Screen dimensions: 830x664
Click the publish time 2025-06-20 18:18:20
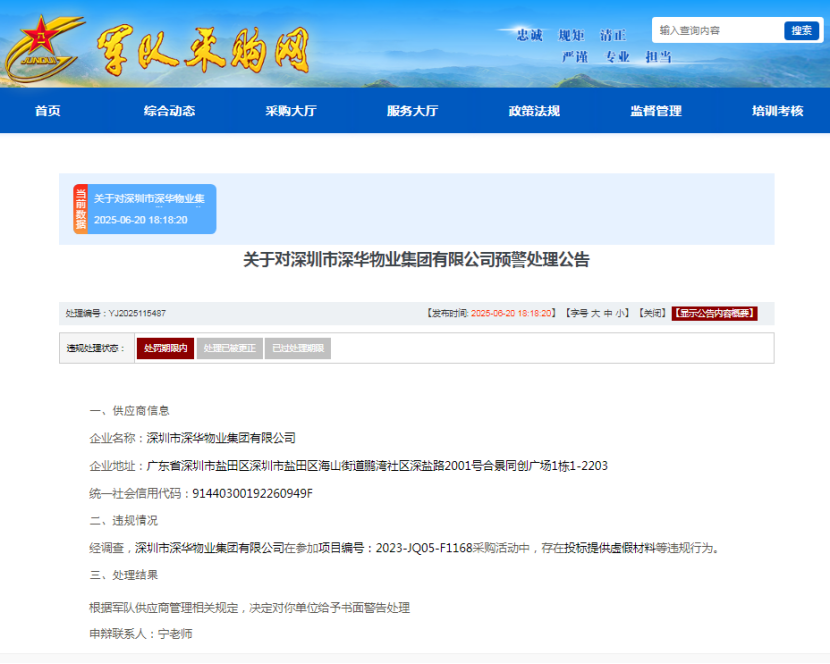tap(511, 313)
